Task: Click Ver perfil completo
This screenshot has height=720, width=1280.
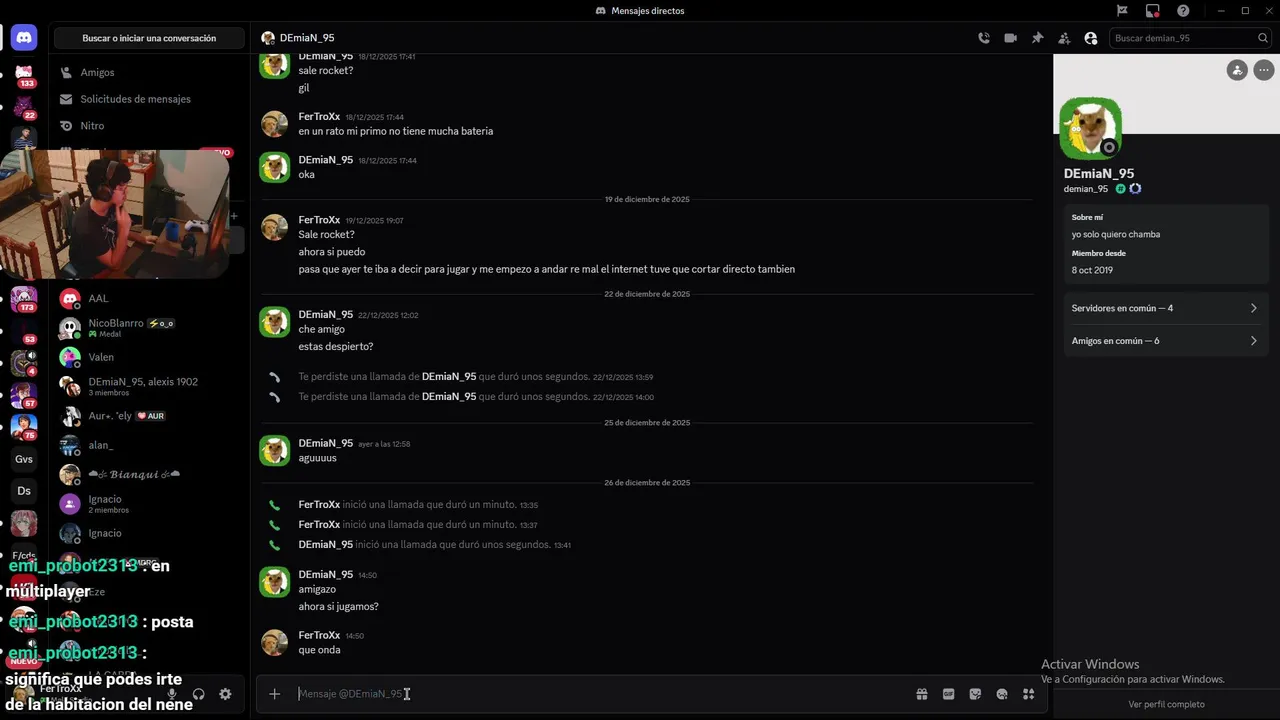Action: point(1166,704)
